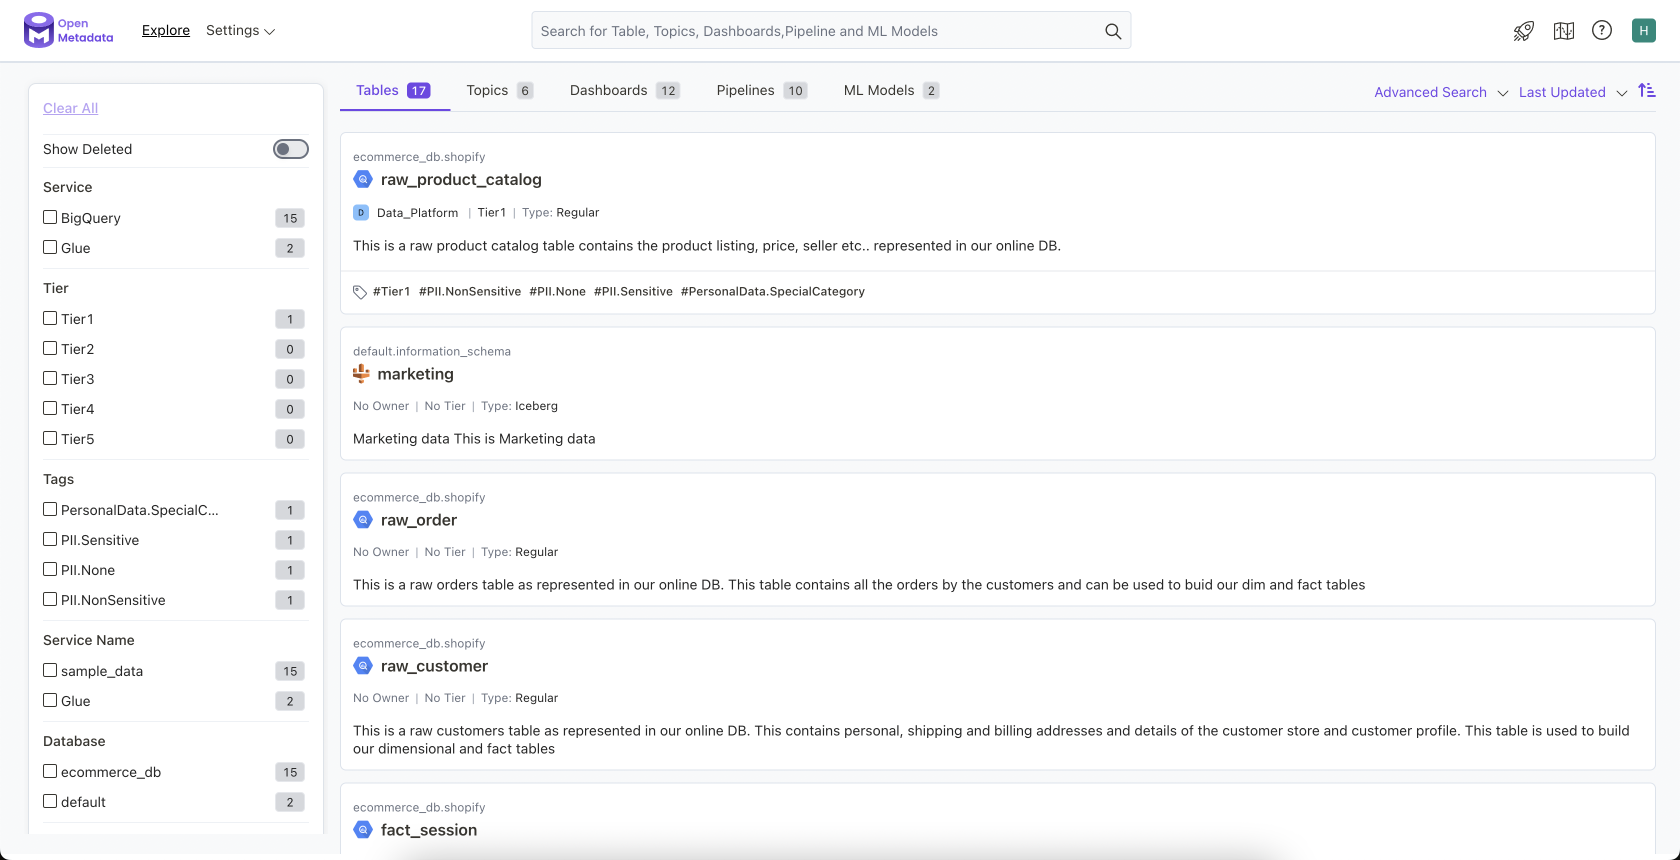
Task: Open the marketing table
Action: point(415,374)
